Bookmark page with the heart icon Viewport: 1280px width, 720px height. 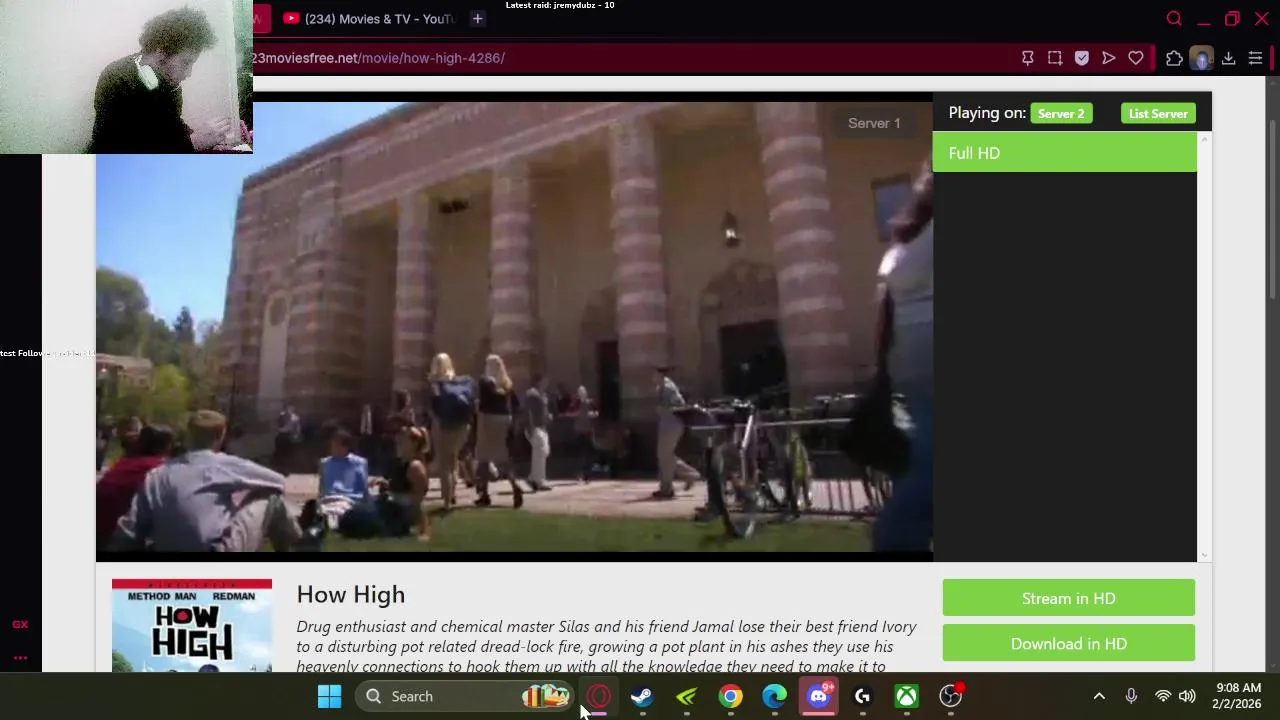tap(1136, 58)
